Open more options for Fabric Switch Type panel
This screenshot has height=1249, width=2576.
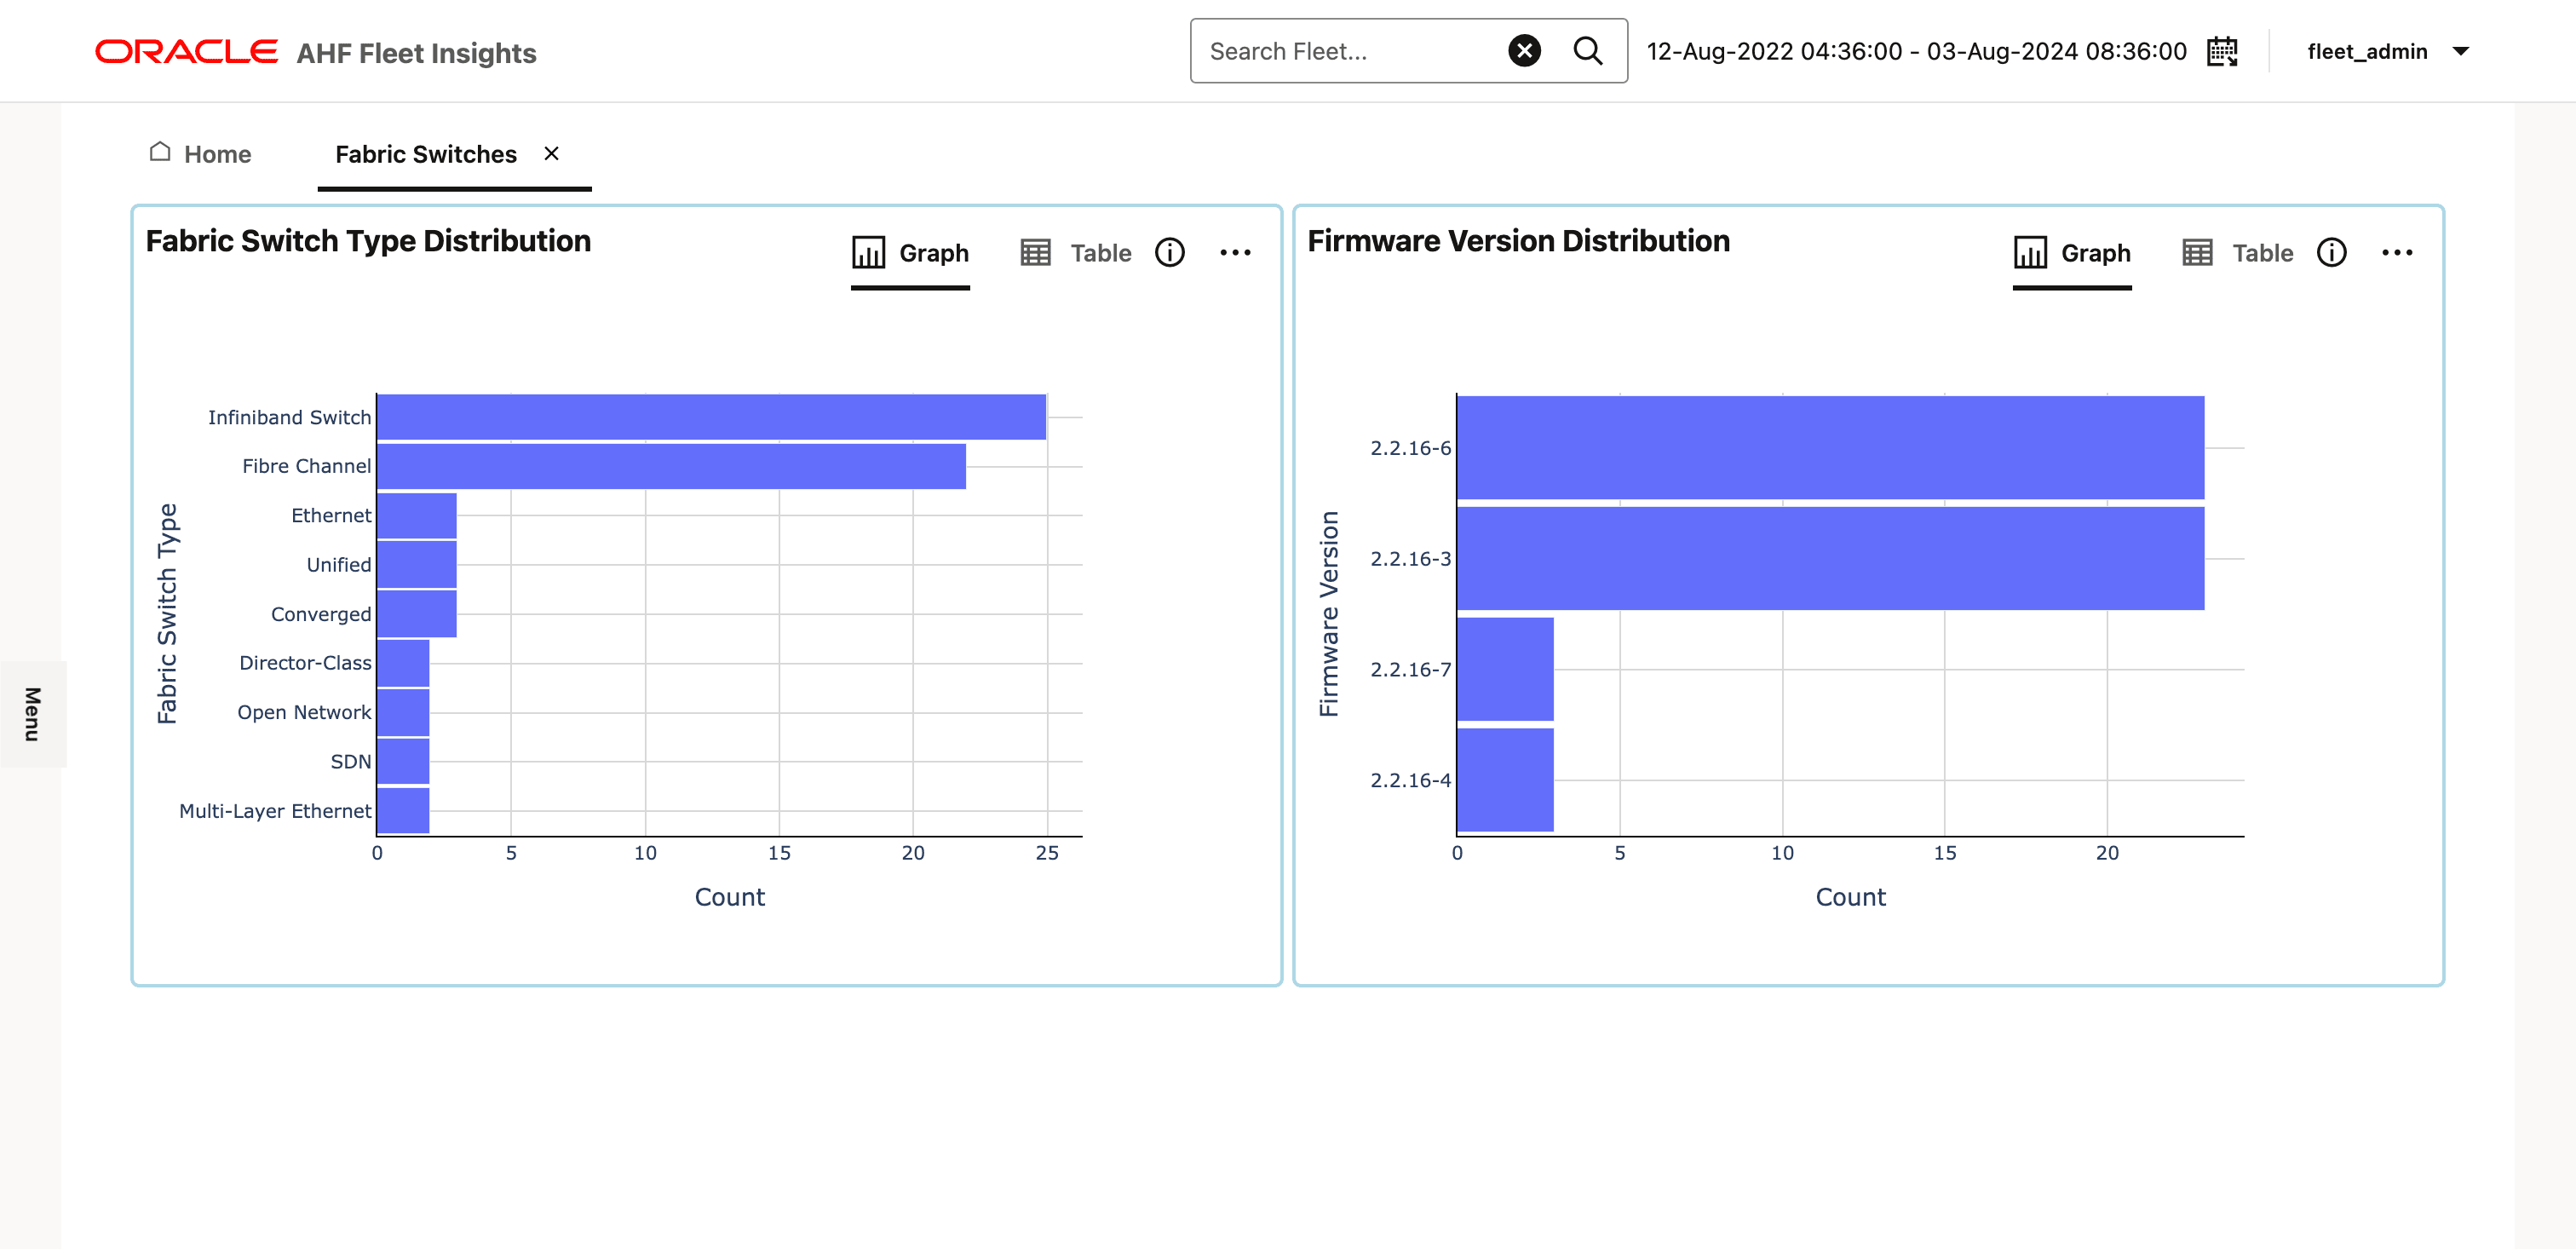(x=1234, y=253)
